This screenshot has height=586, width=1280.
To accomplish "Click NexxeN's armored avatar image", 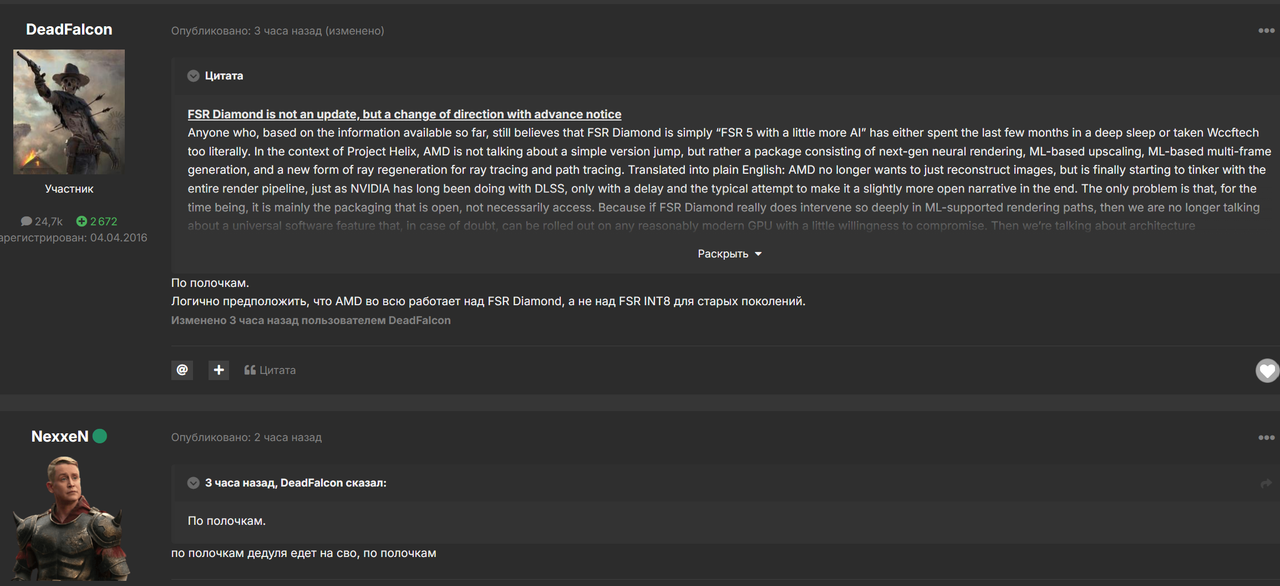I will (69, 518).
